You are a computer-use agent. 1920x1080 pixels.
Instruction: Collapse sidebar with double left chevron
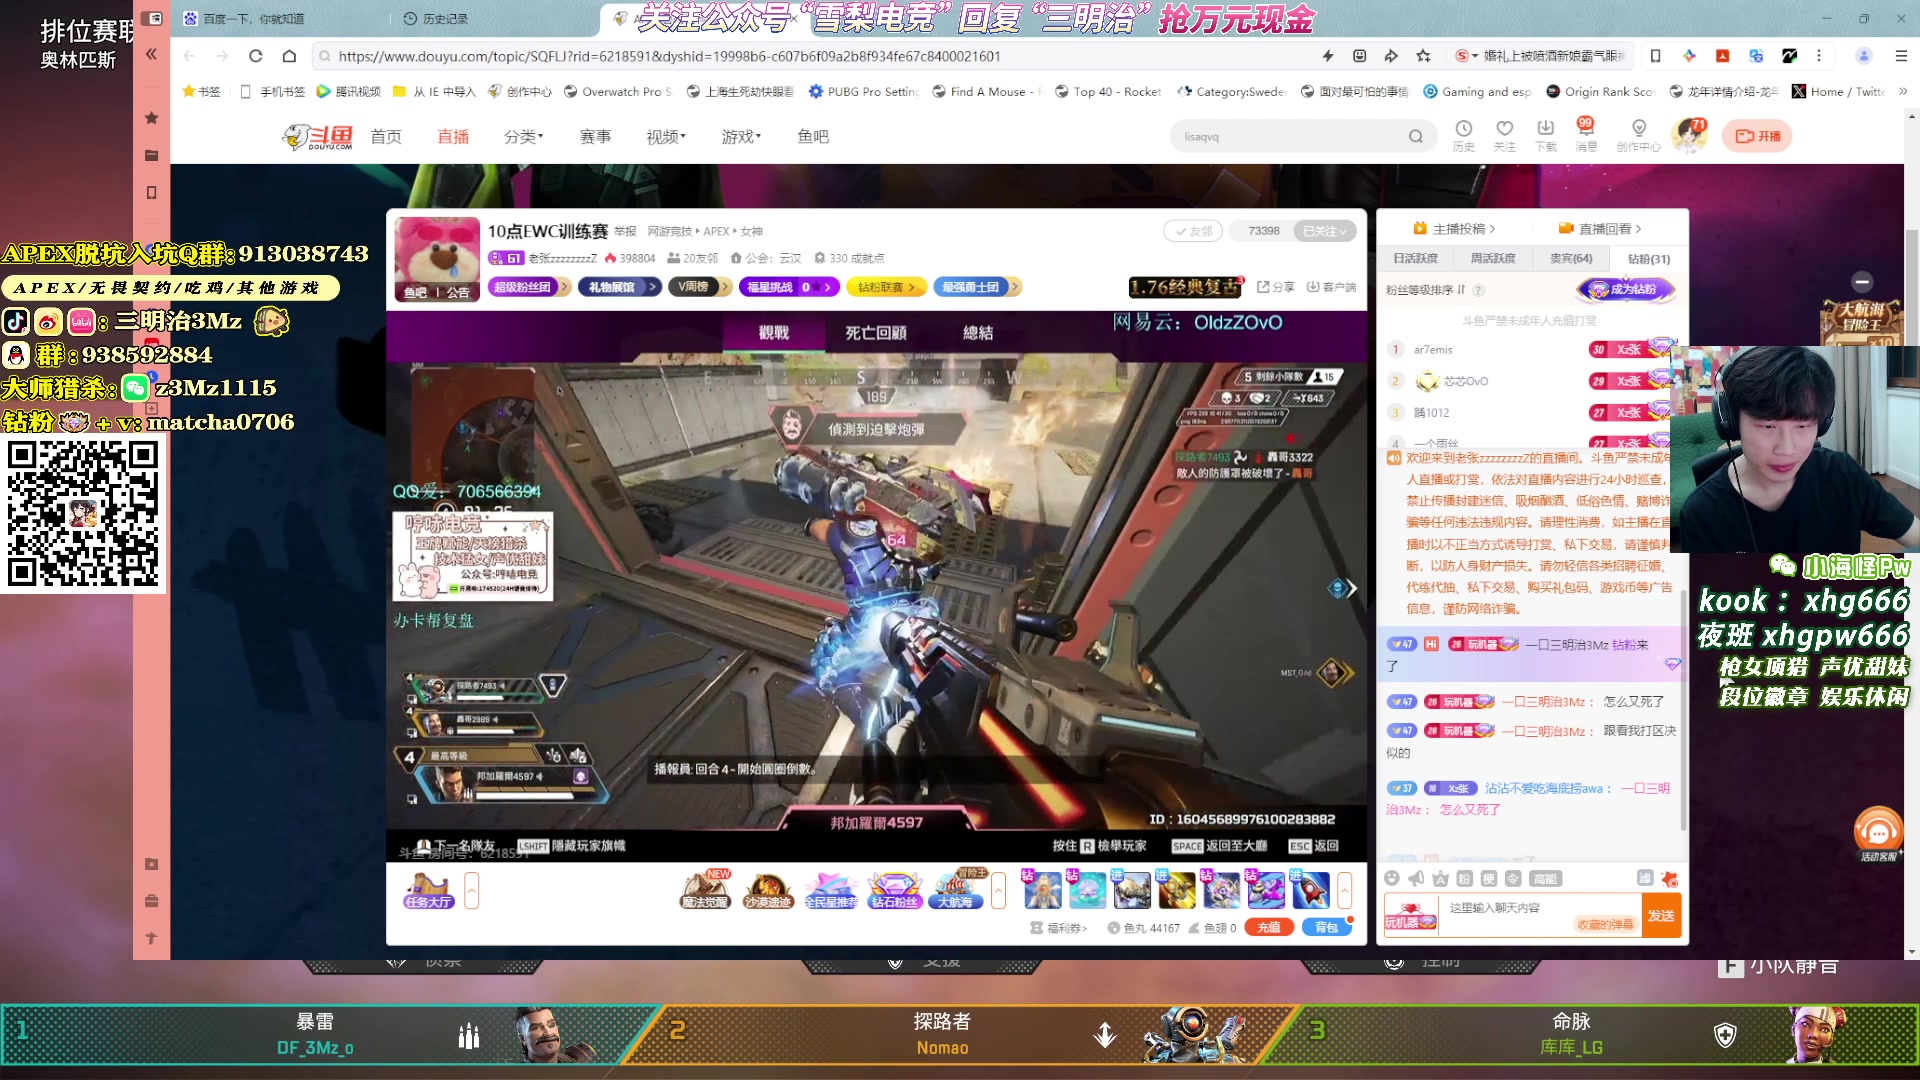tap(151, 54)
